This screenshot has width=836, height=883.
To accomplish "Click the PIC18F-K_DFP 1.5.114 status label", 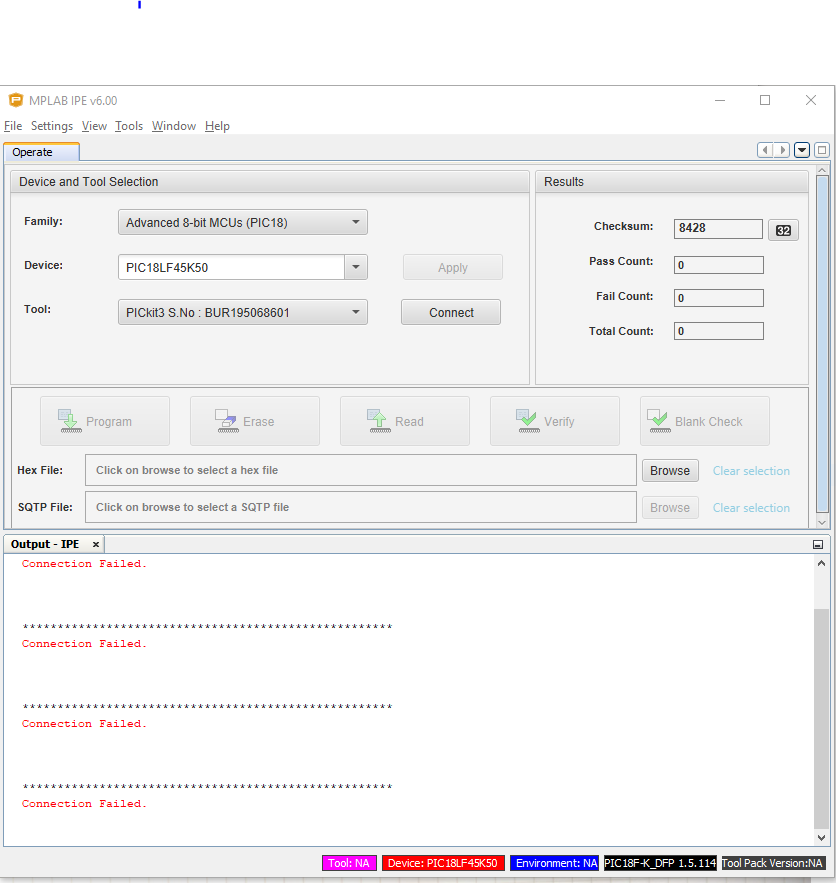I will click(x=660, y=863).
